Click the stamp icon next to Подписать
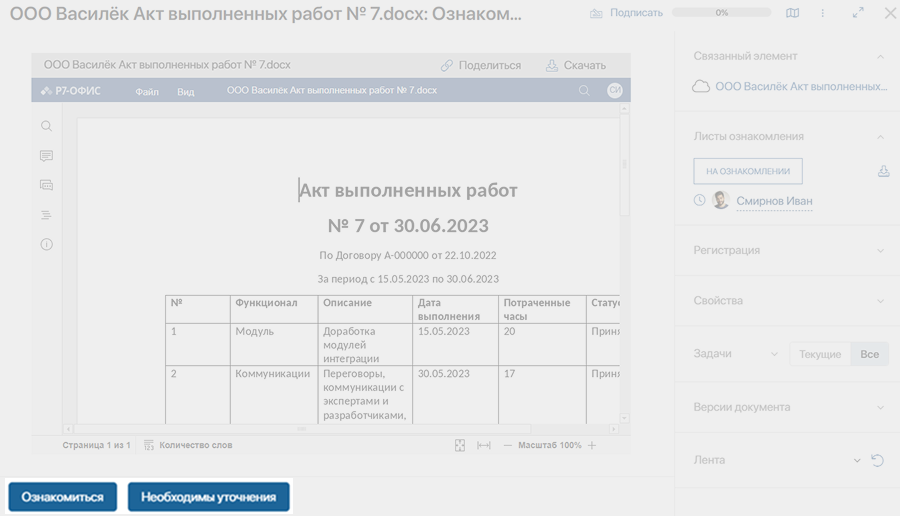 [x=596, y=13]
